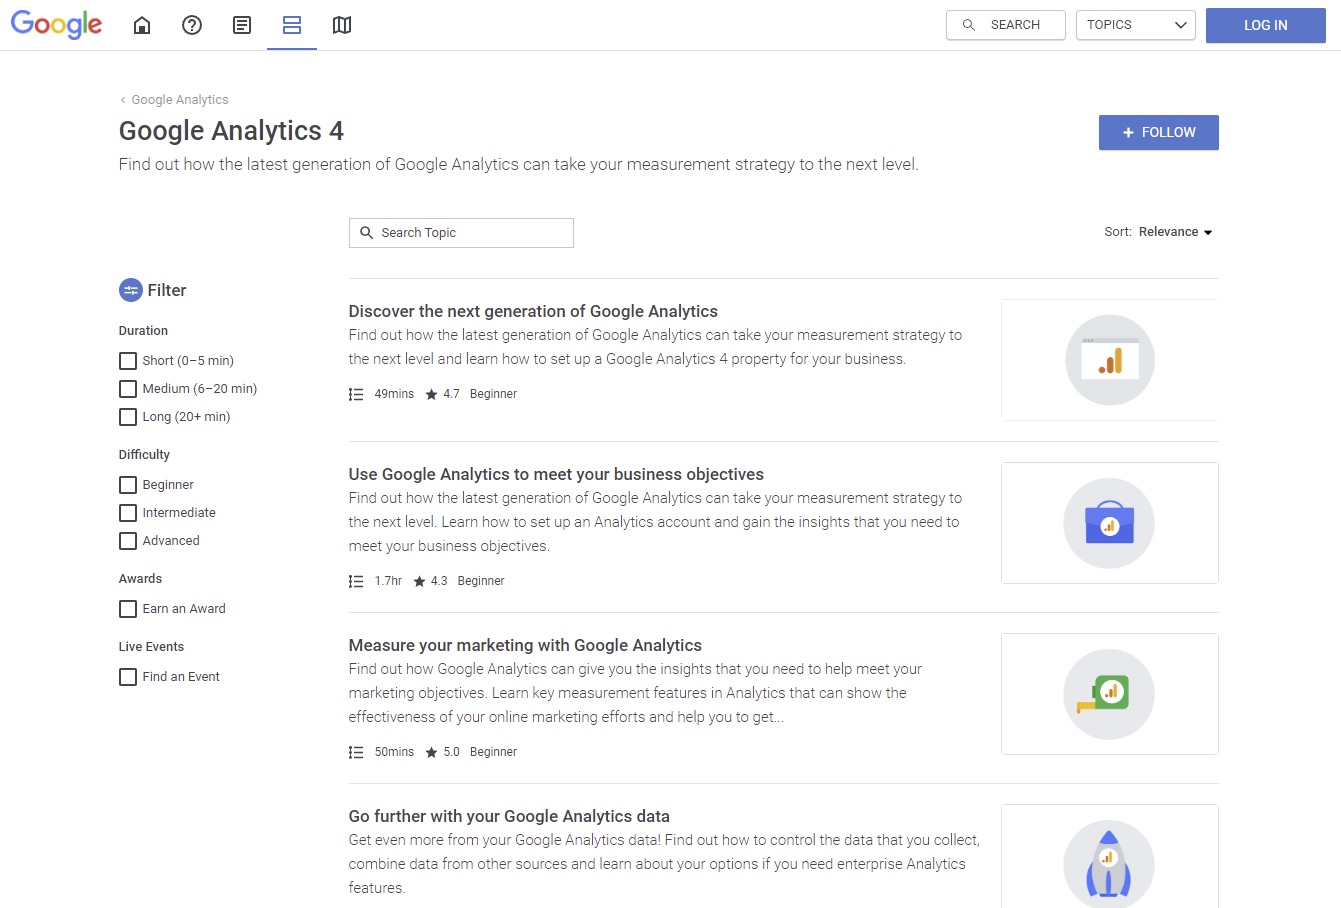
Task: Open Go further with your Google Analytics data
Action: (509, 816)
